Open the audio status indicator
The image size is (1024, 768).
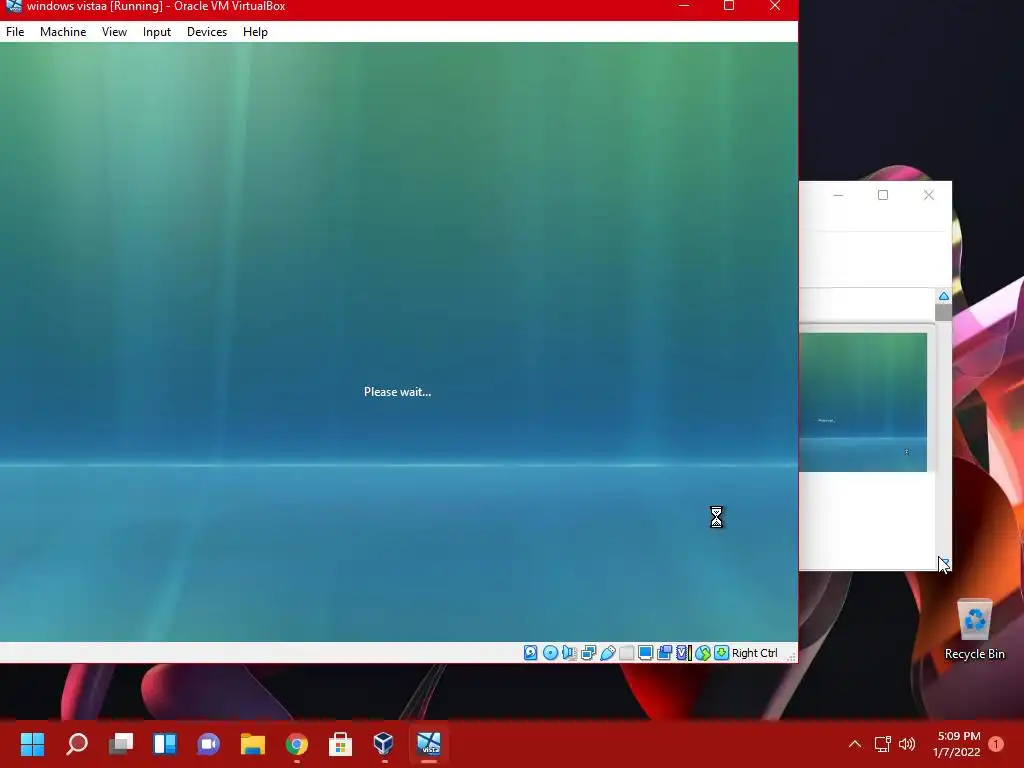[x=569, y=652]
